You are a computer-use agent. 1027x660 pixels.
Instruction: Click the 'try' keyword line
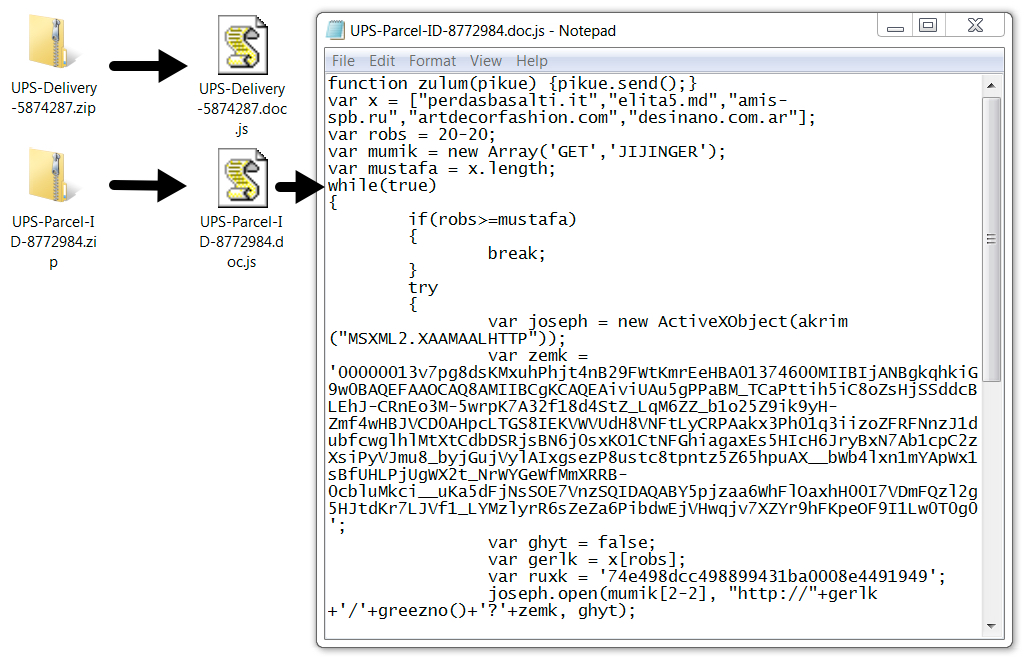[x=423, y=287]
